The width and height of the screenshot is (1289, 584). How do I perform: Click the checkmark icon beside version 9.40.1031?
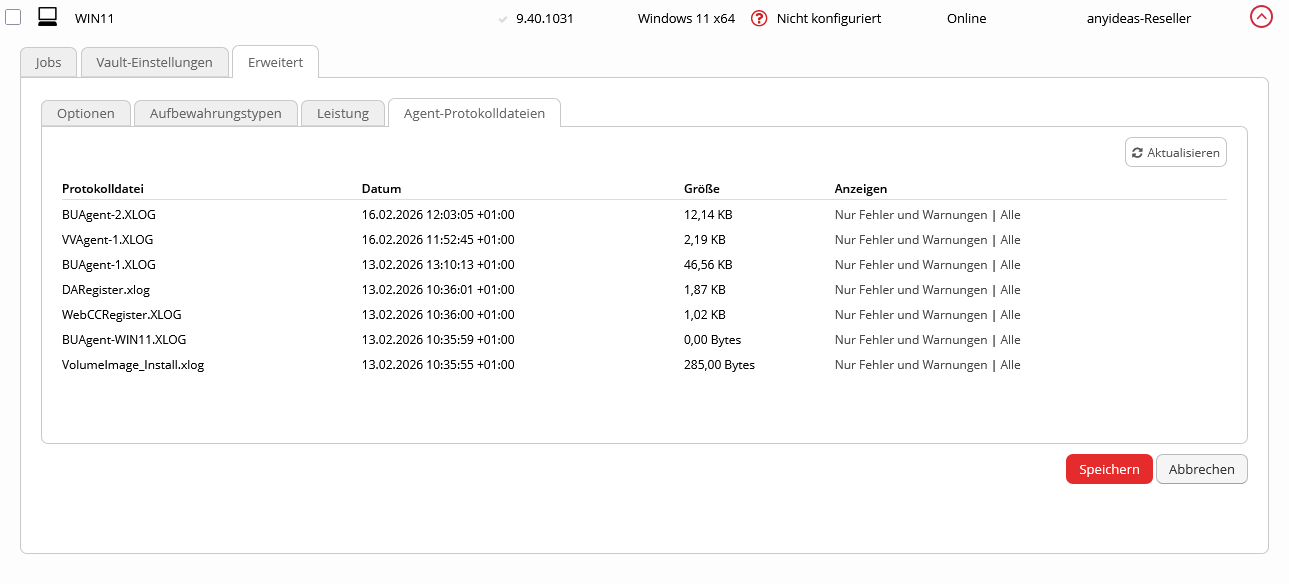pos(503,19)
